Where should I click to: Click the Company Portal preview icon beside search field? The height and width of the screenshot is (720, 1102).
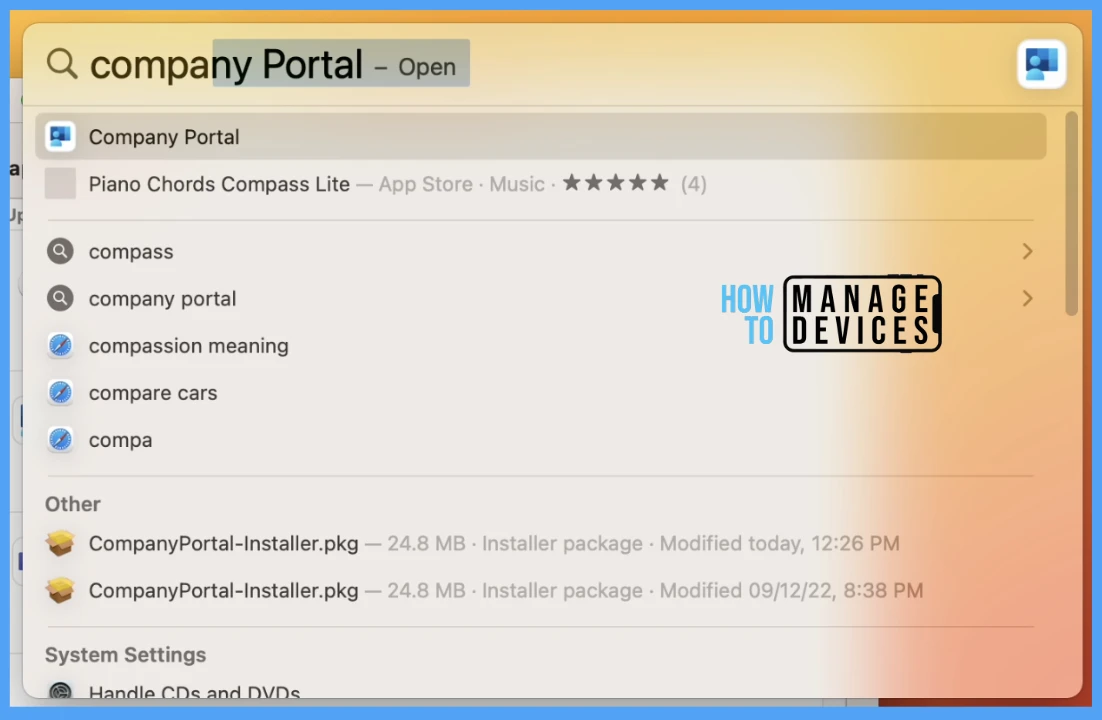1042,64
